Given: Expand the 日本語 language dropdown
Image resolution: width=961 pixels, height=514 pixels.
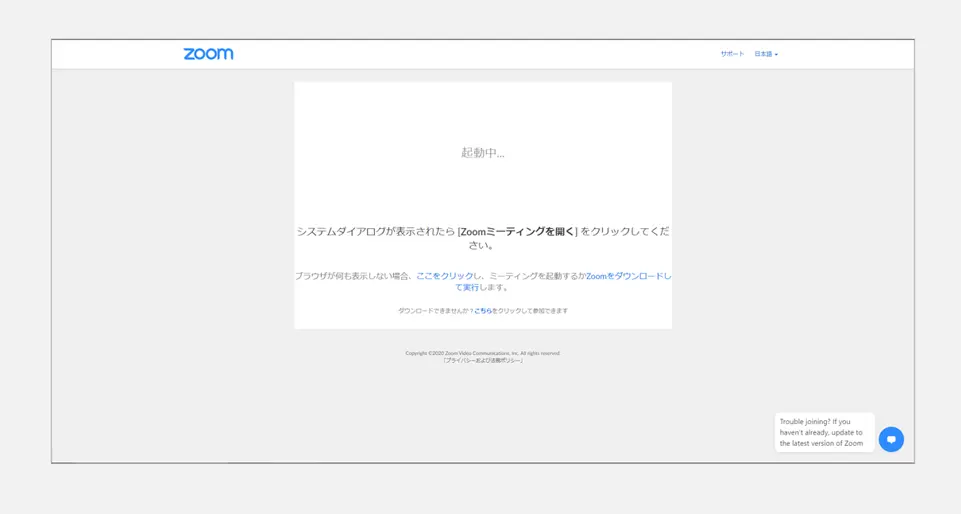Looking at the screenshot, I should (766, 54).
